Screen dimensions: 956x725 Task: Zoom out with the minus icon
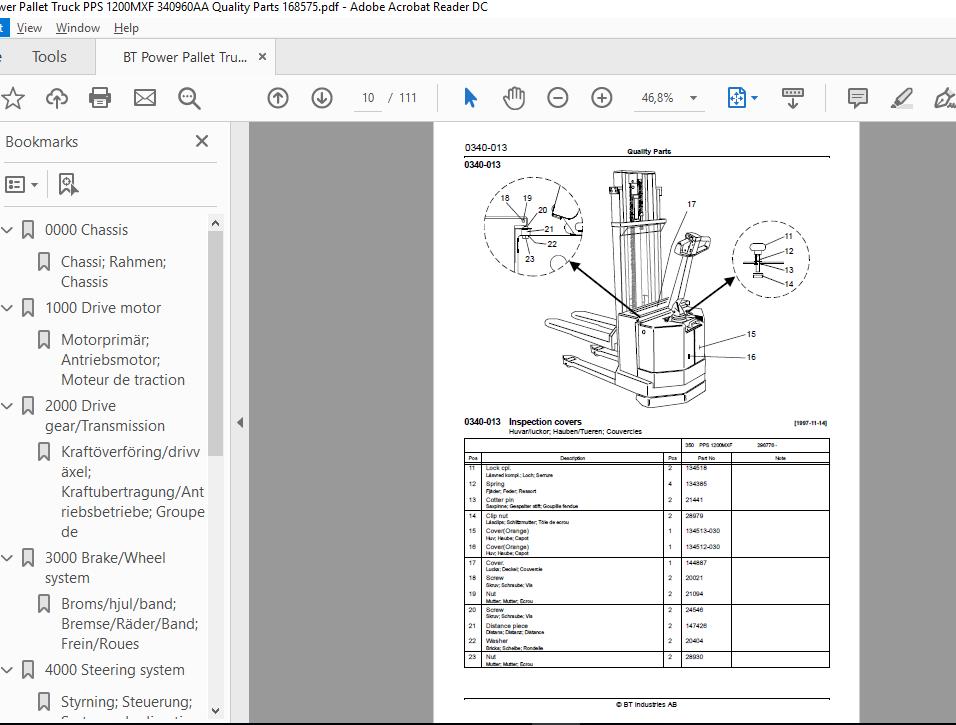click(557, 98)
